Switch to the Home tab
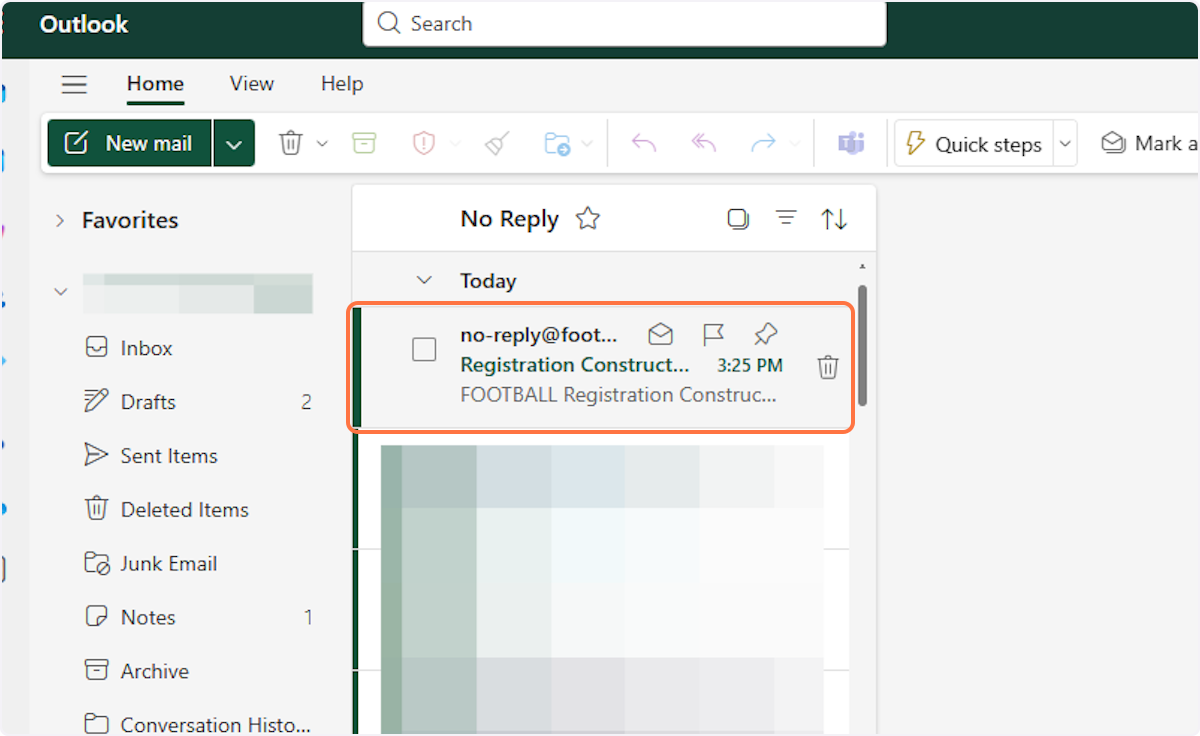 155,84
